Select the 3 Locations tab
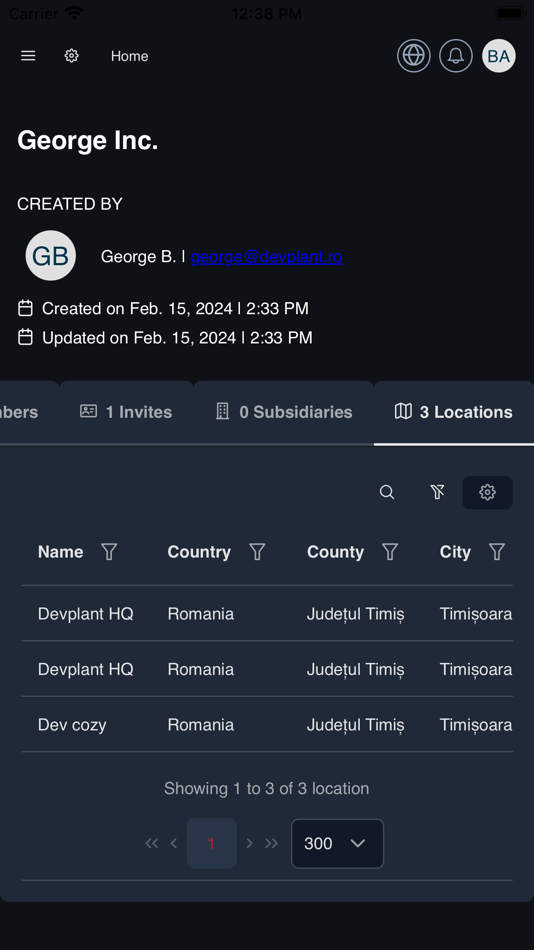 click(x=454, y=413)
